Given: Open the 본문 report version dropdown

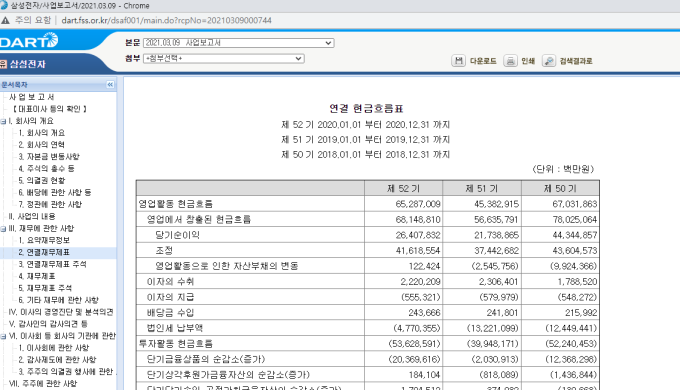Looking at the screenshot, I should point(239,43).
